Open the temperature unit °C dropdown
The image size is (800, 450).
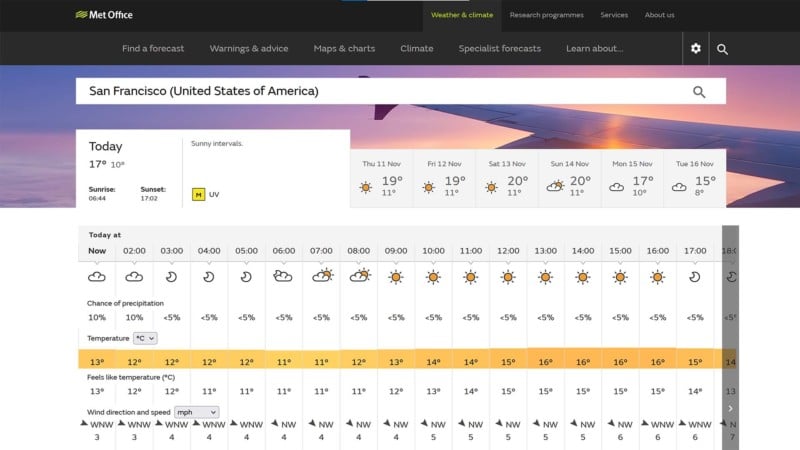pos(146,339)
